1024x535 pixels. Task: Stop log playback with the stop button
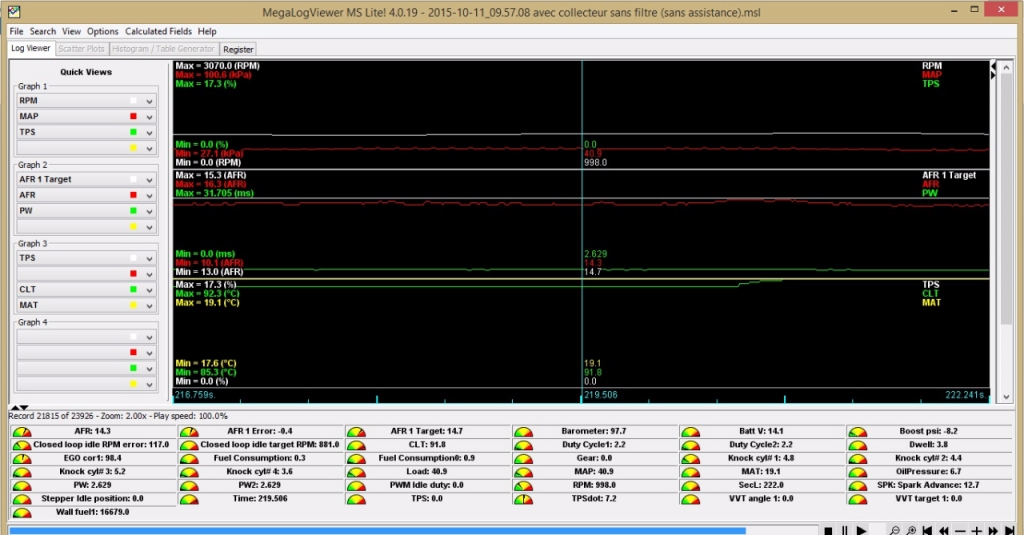coord(828,530)
